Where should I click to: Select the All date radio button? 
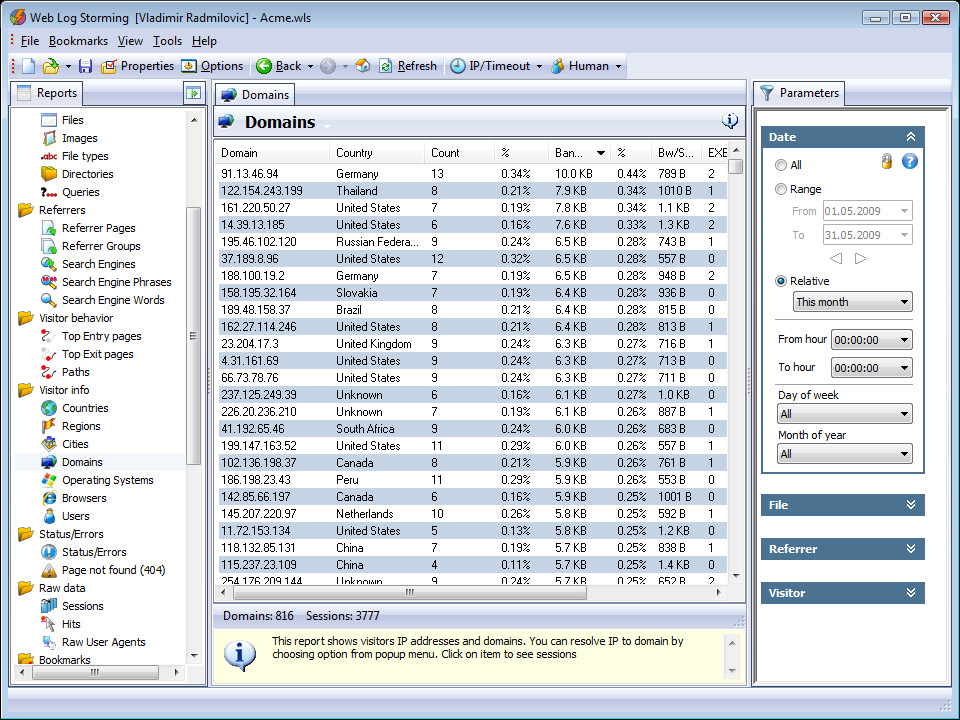(781, 165)
